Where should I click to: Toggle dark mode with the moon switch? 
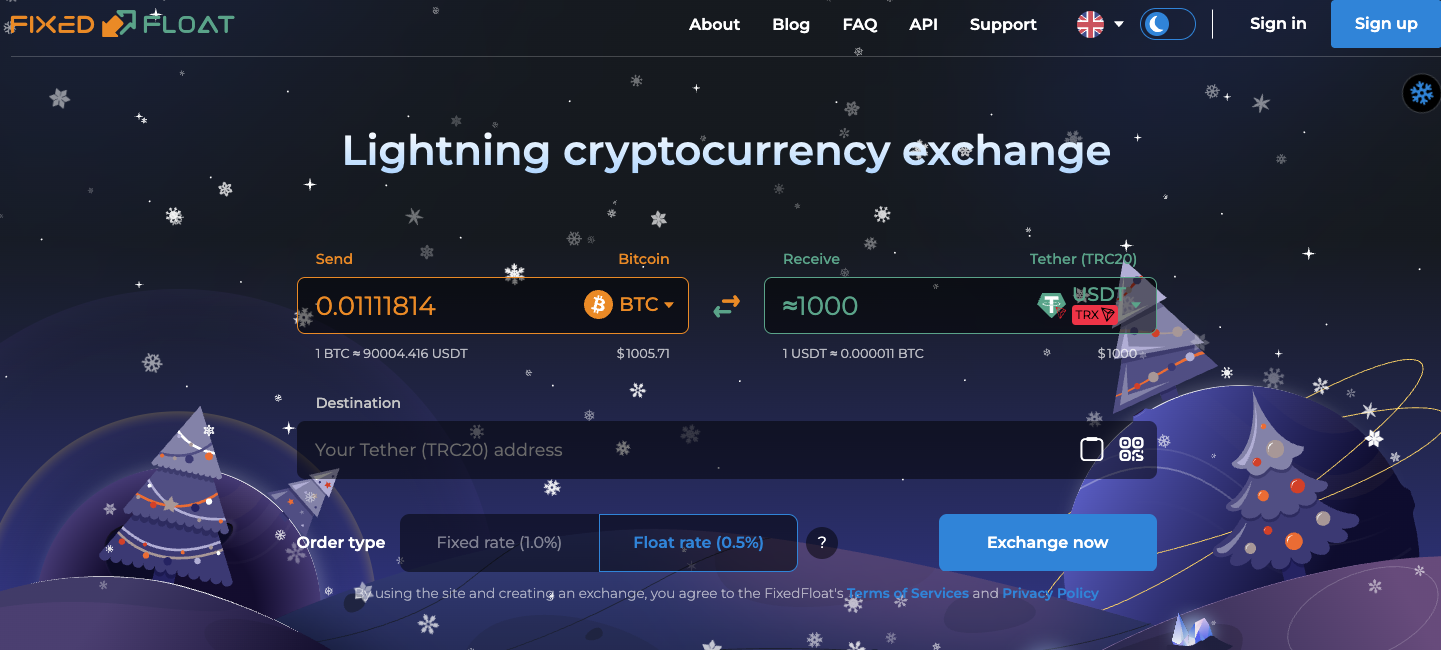pyautogui.click(x=1167, y=23)
